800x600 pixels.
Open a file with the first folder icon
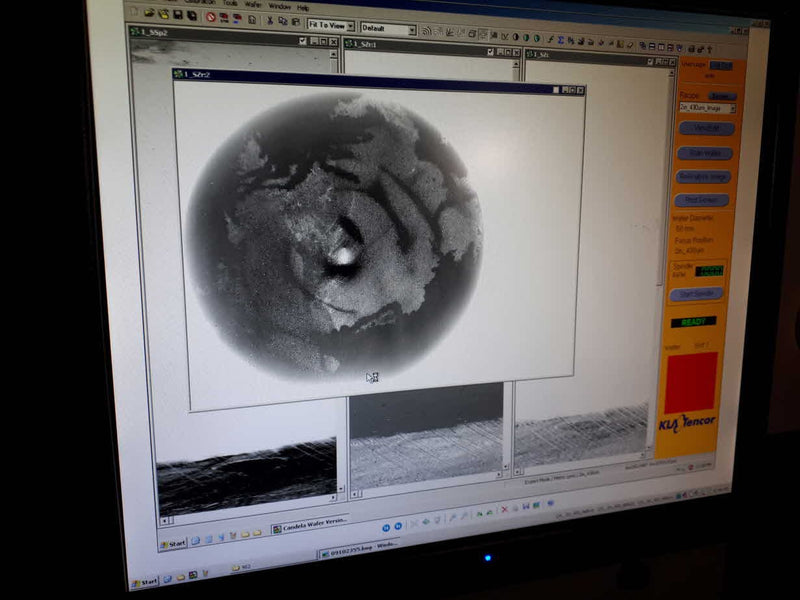(149, 13)
